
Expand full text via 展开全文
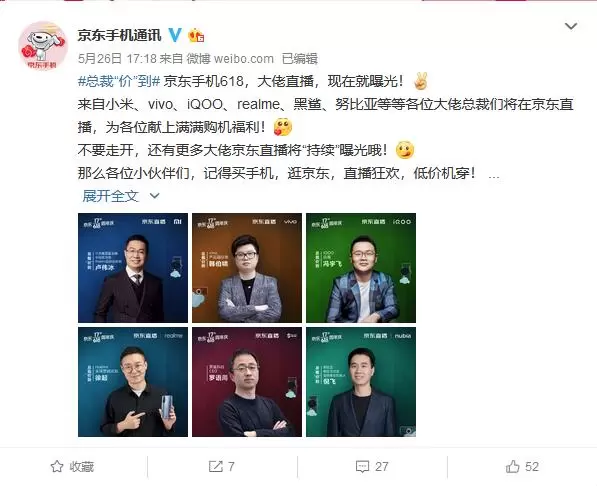click(x=110, y=196)
